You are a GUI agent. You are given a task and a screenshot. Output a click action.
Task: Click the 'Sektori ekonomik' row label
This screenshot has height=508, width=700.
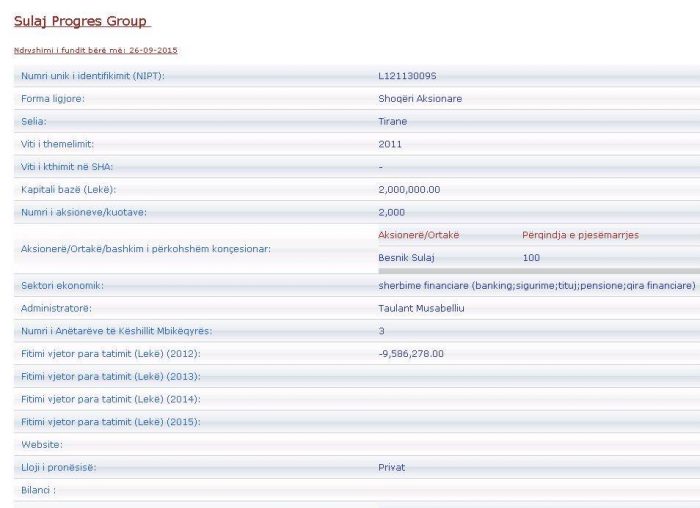coord(62,286)
